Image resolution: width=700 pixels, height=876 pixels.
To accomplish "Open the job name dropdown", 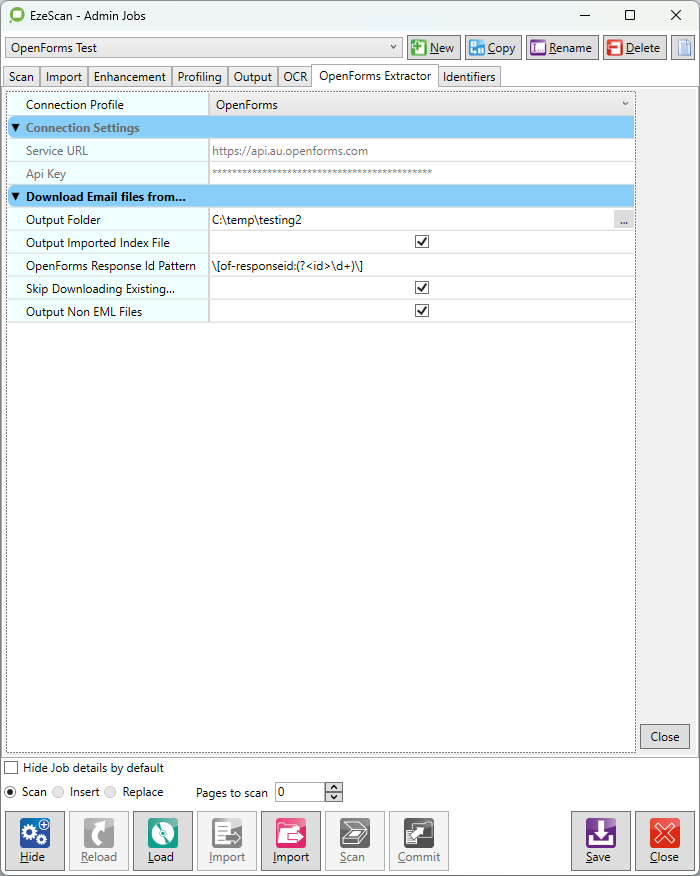I will (x=394, y=48).
